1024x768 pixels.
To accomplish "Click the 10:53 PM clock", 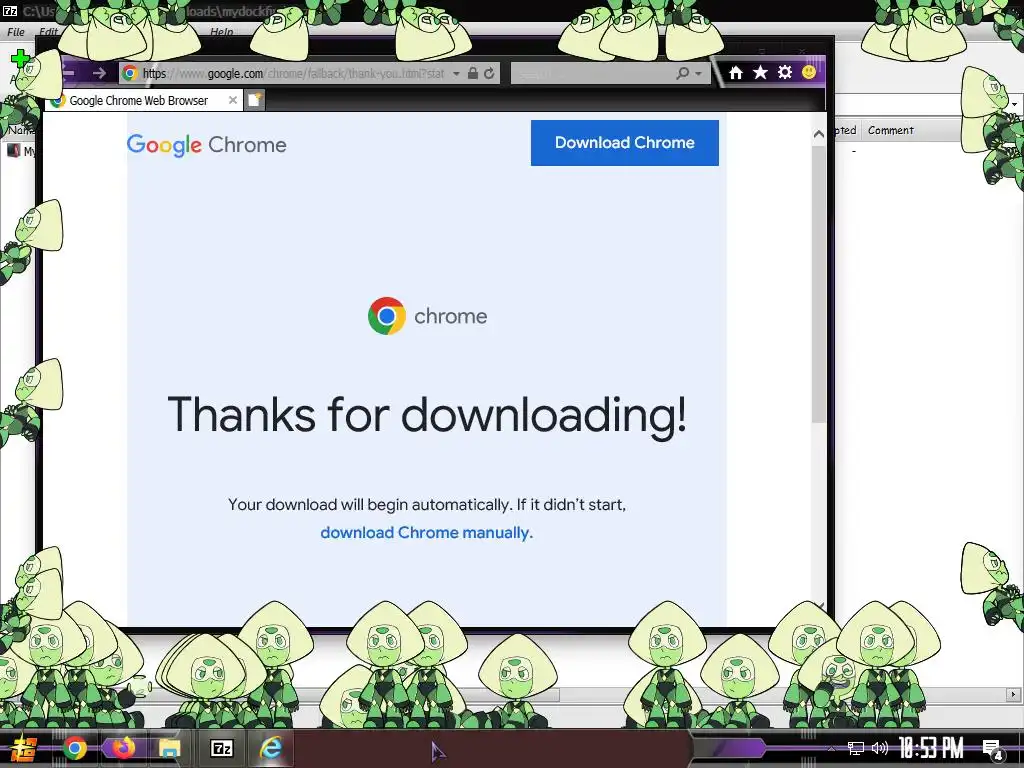I will click(931, 748).
